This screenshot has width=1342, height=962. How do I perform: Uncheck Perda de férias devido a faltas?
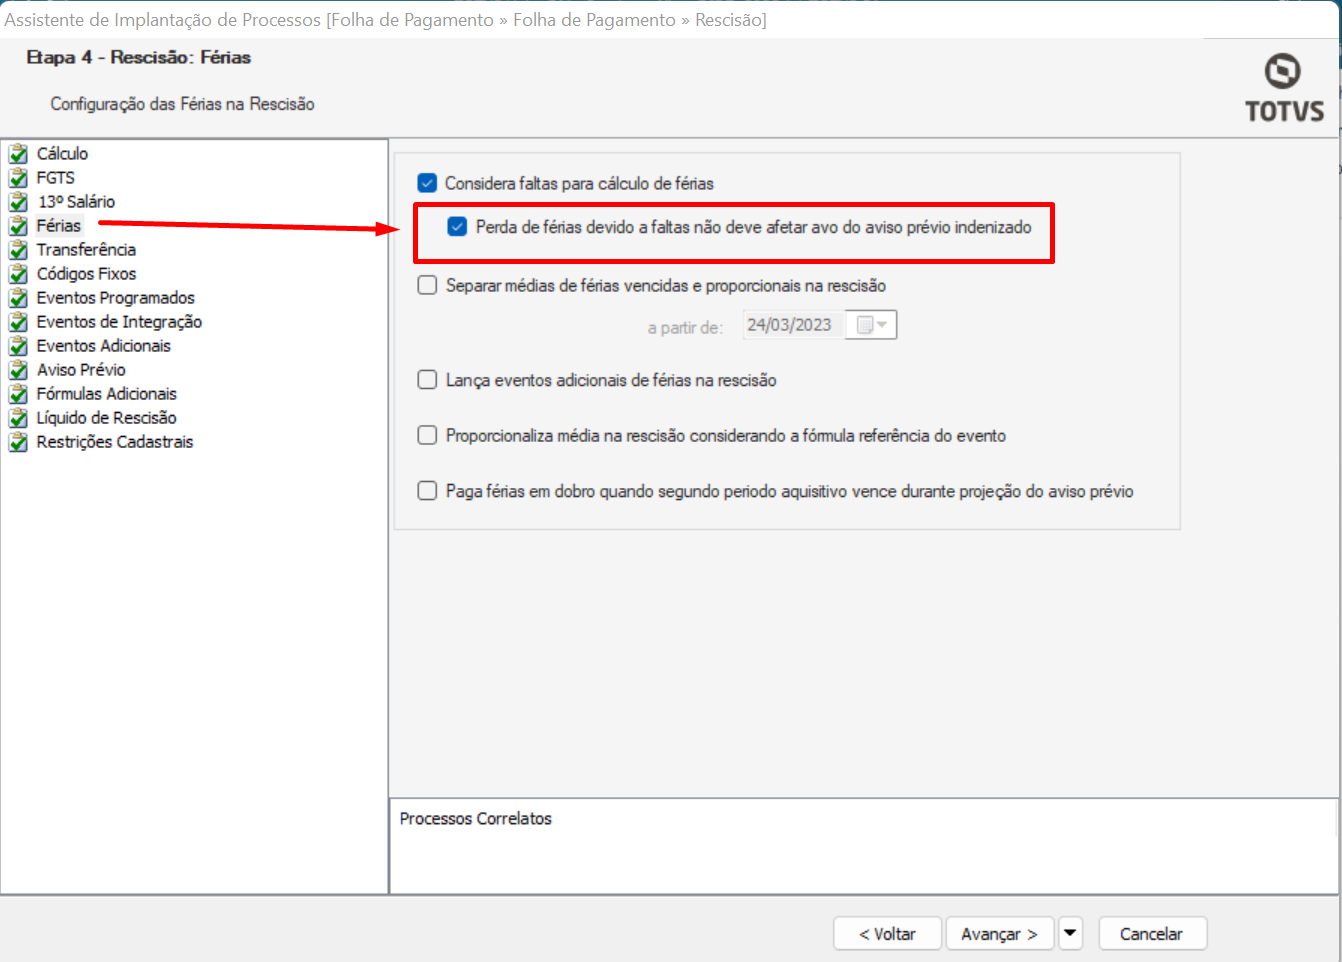tap(457, 227)
